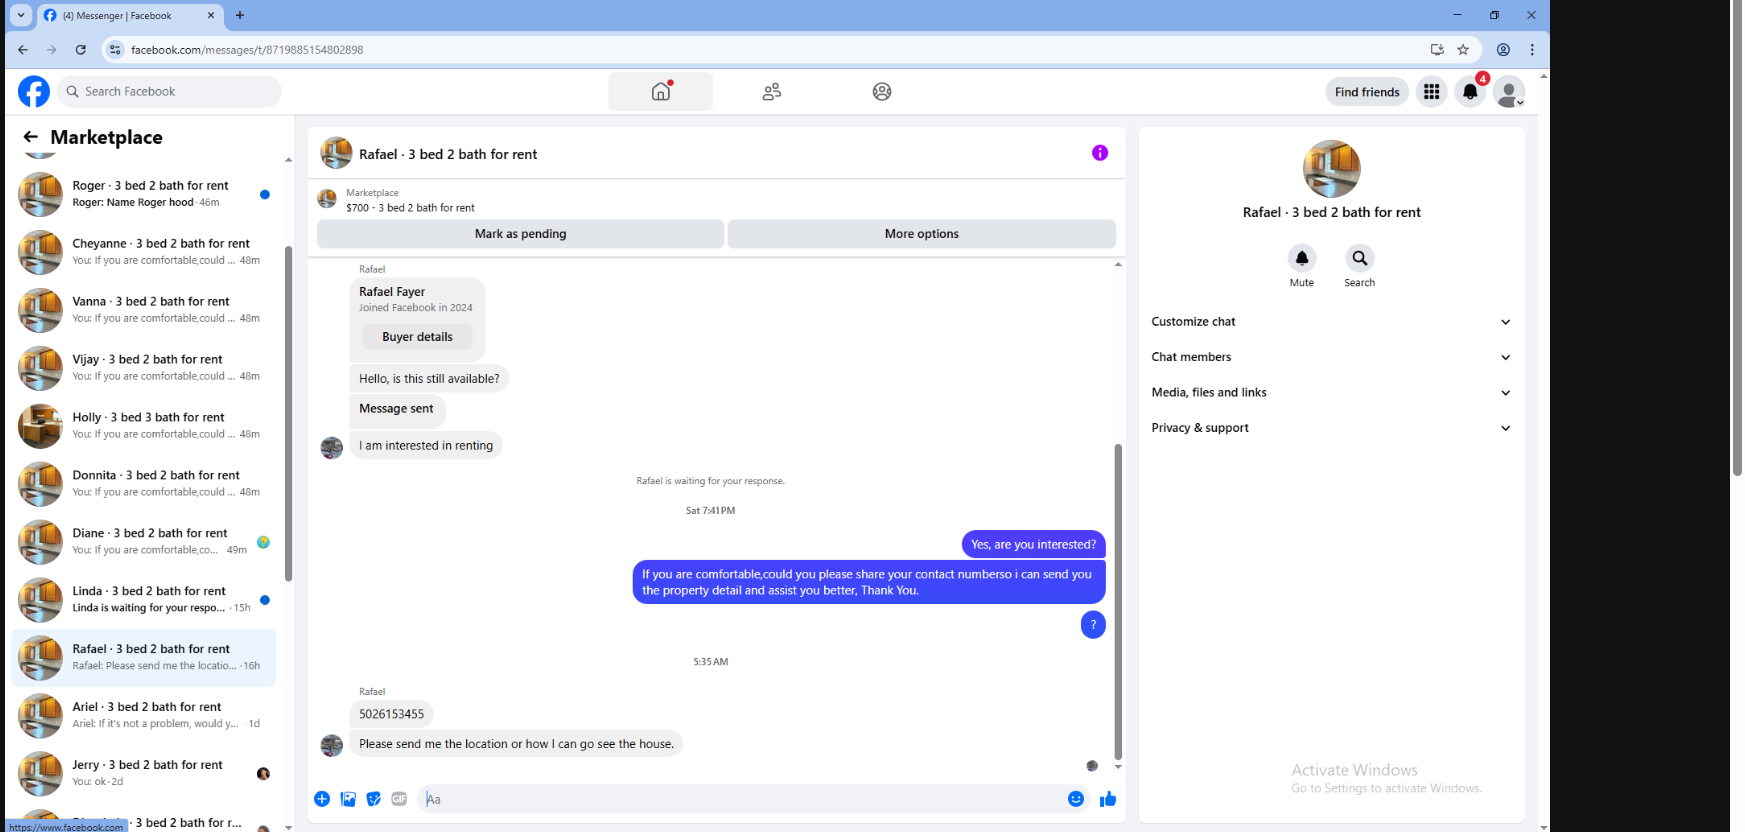Open a new browser tab
The width and height of the screenshot is (1745, 832).
click(240, 15)
